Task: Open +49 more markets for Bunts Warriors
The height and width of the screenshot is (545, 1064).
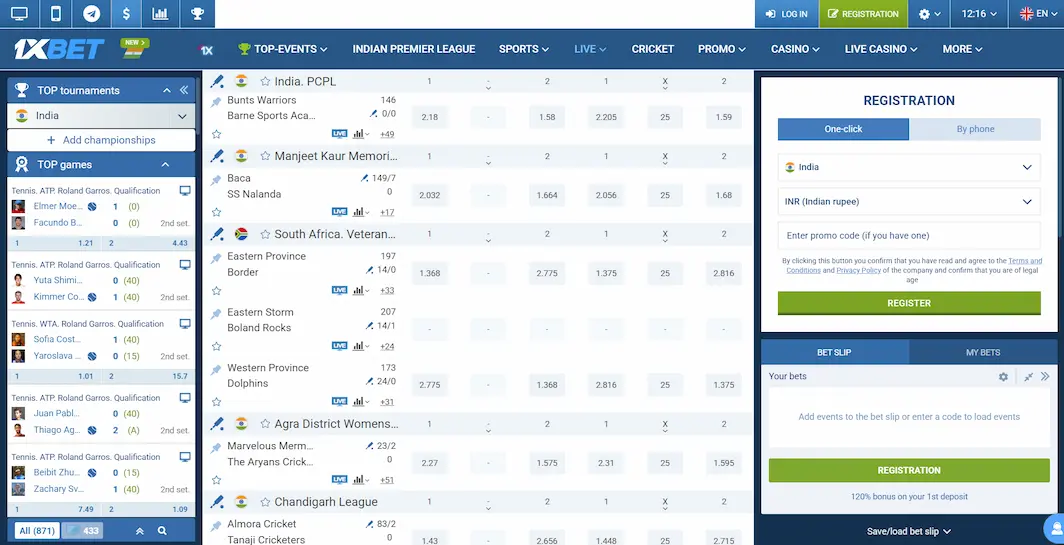Action: coord(387,134)
